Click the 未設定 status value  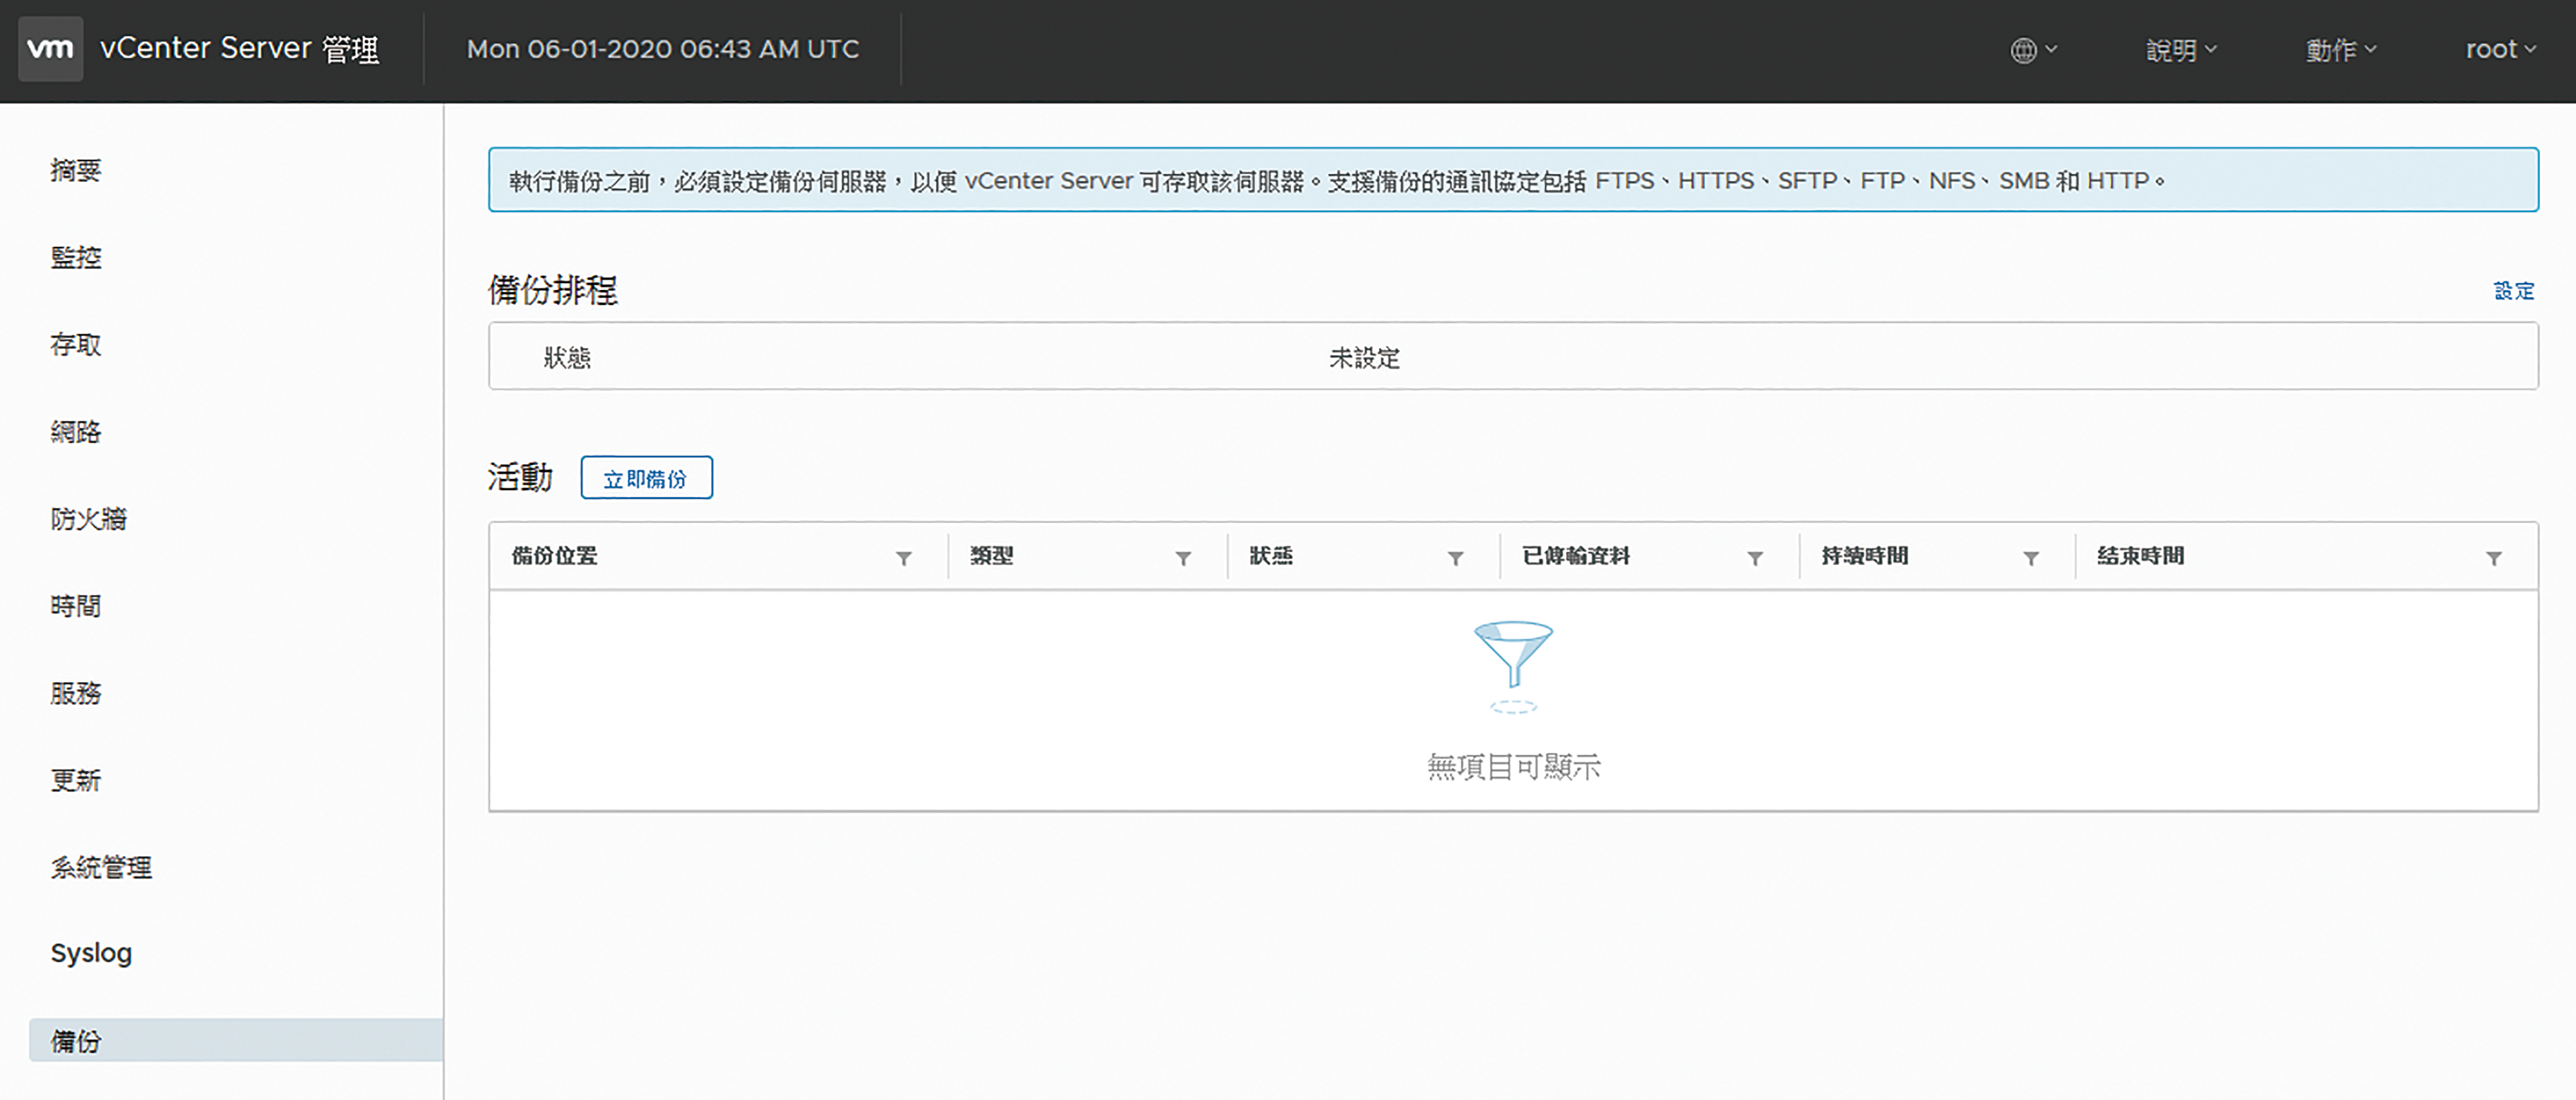[1364, 357]
